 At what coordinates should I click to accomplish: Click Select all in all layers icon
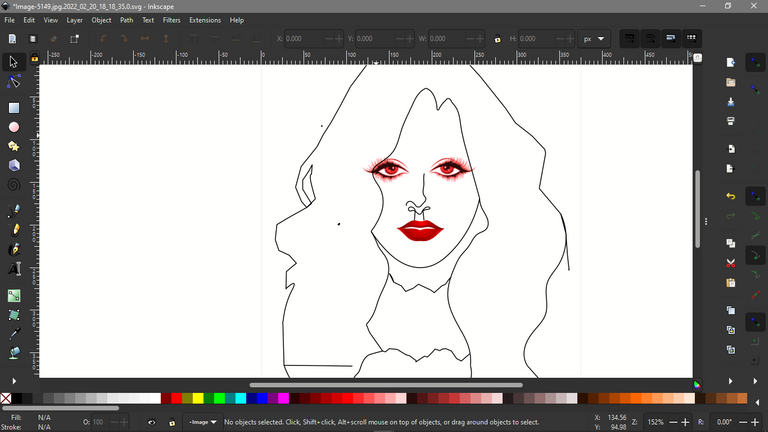[33, 39]
